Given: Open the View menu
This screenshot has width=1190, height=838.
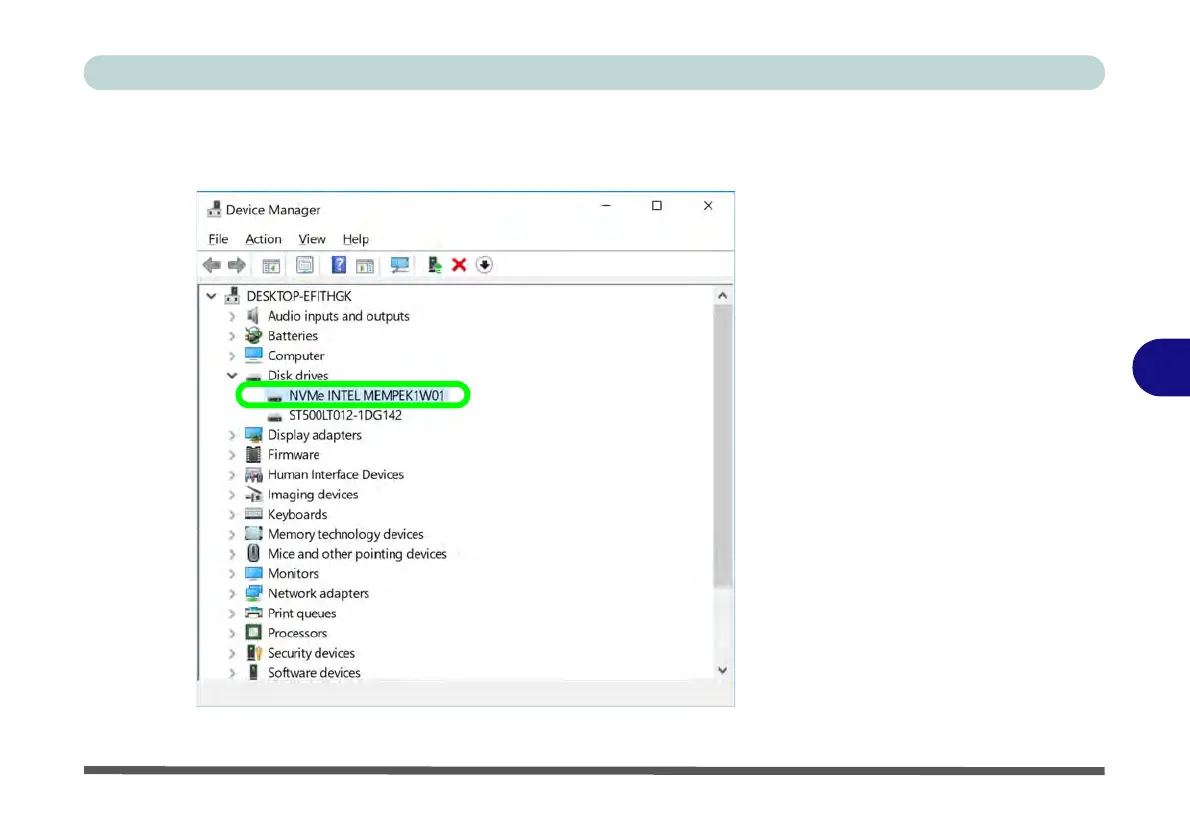Looking at the screenshot, I should [312, 239].
